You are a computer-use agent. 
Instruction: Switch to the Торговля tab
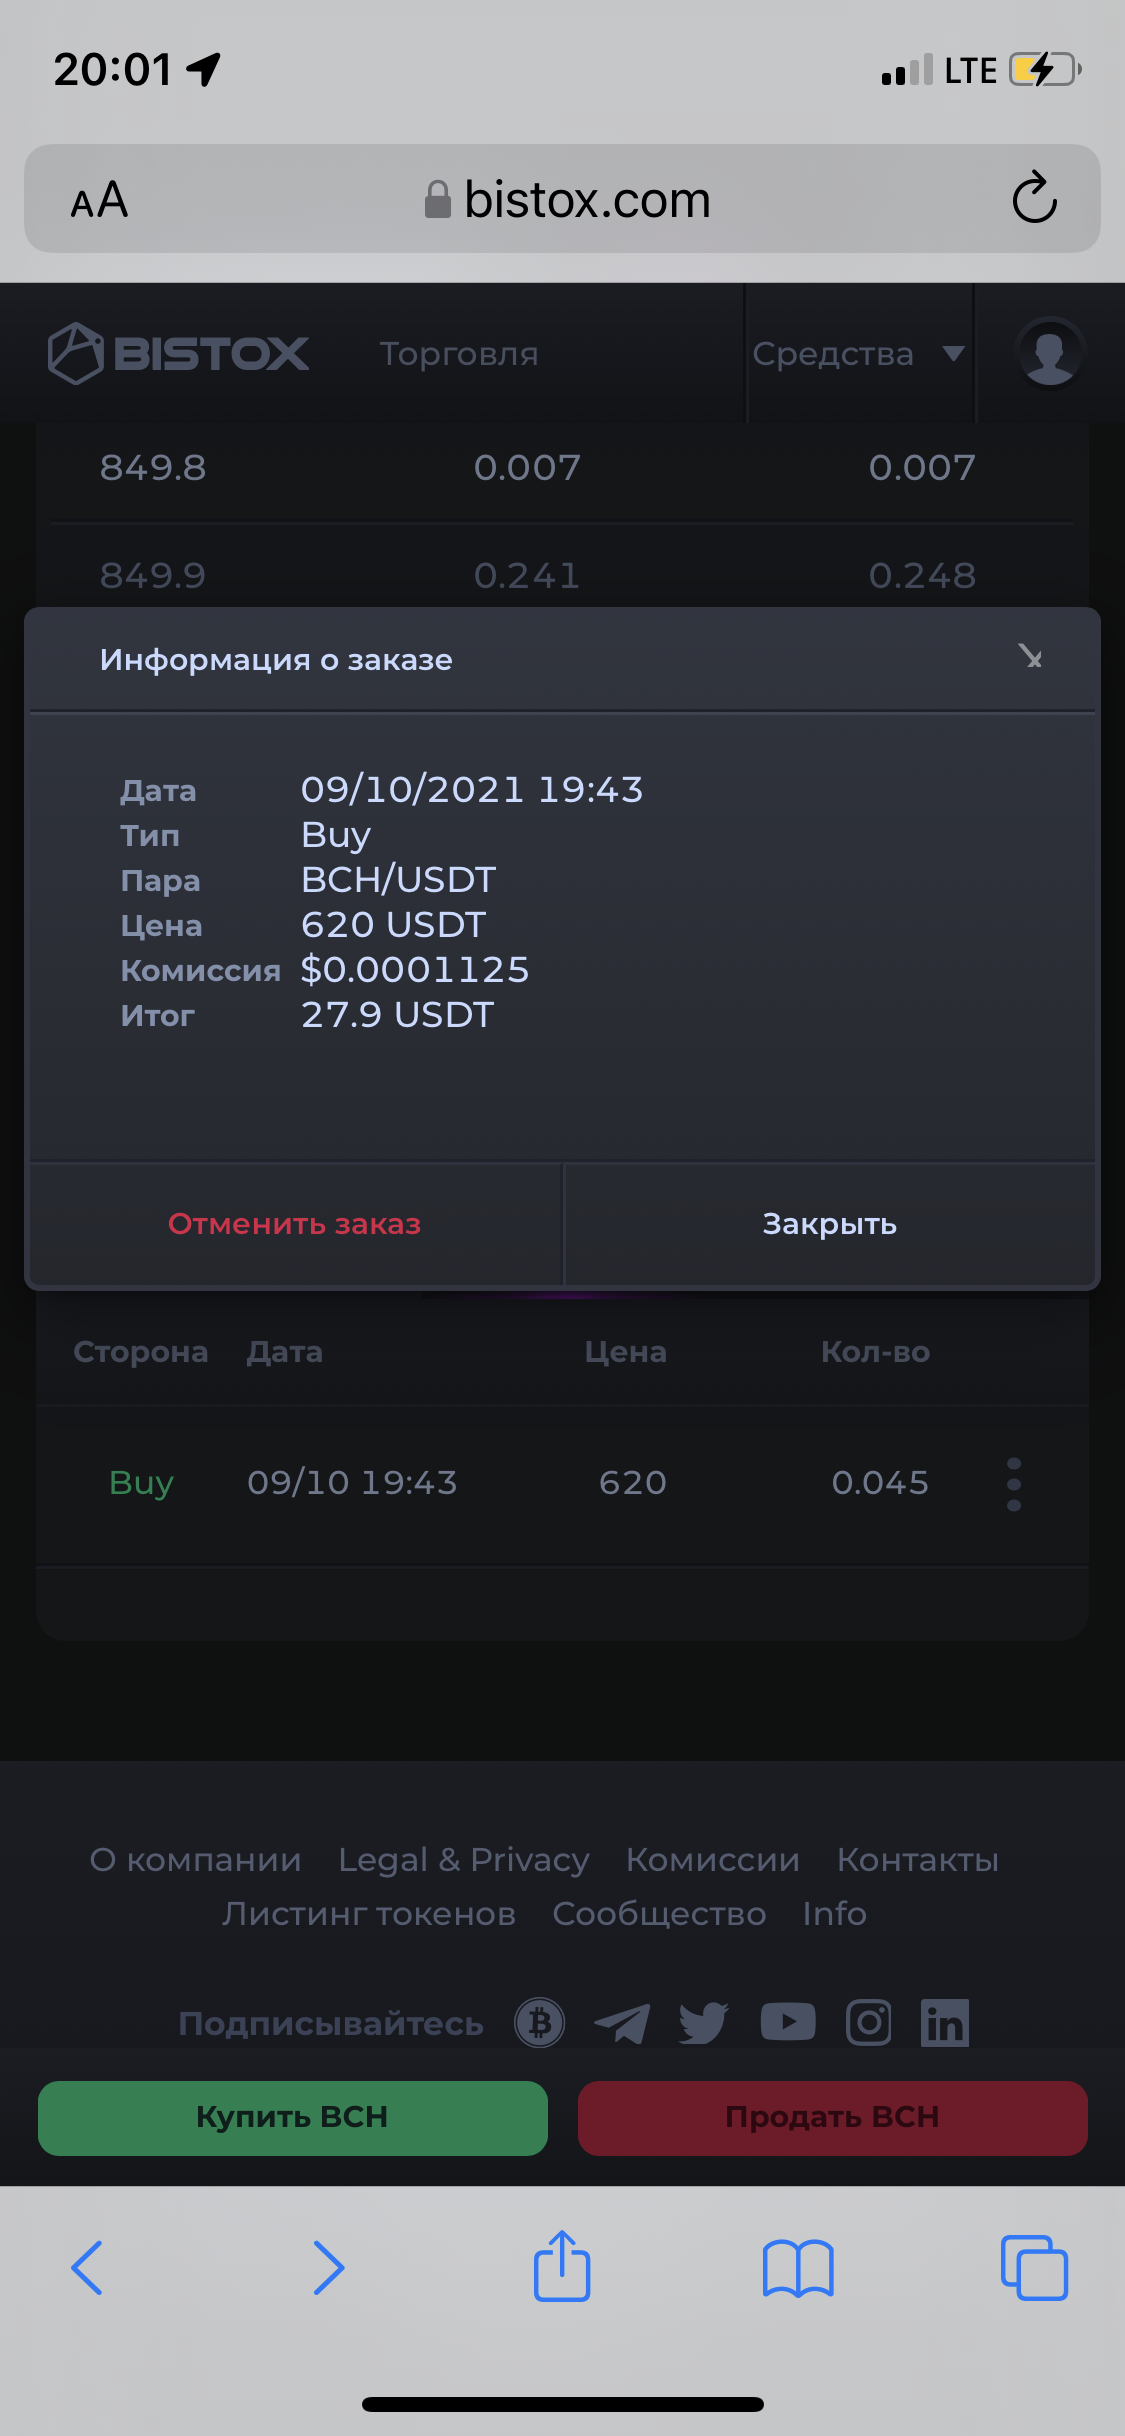pyautogui.click(x=459, y=353)
